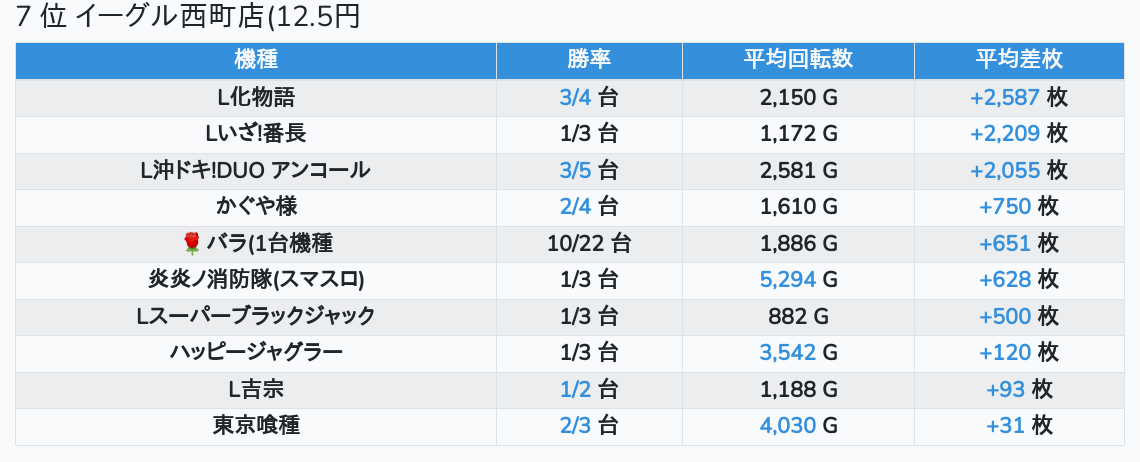Select L沖ドキ!DUO アンコール machine name

[x=256, y=170]
